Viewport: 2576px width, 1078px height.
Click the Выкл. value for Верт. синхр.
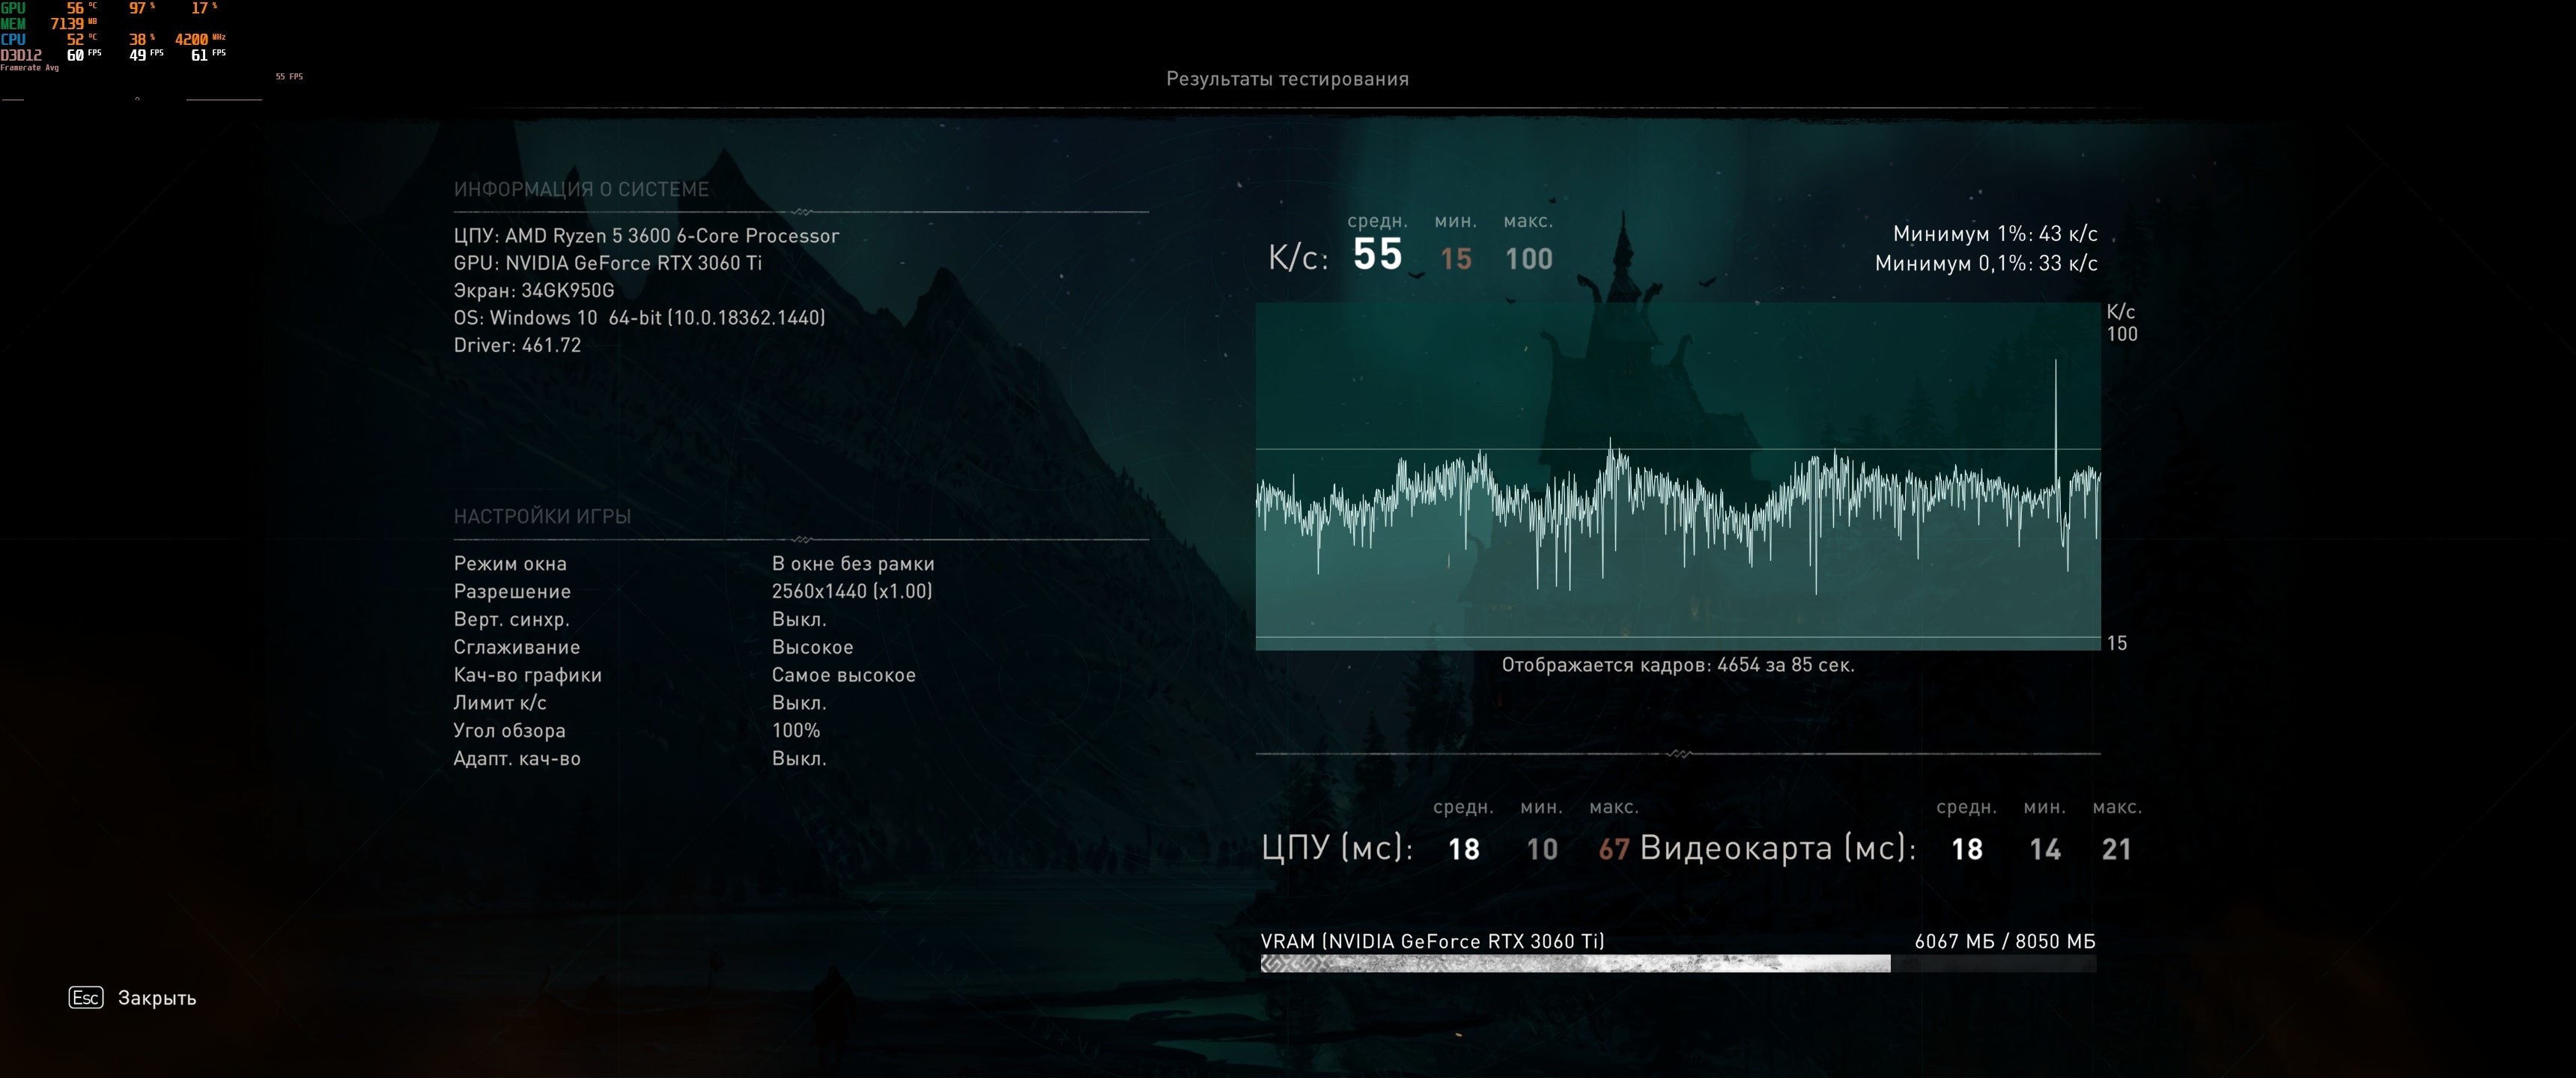tap(799, 620)
